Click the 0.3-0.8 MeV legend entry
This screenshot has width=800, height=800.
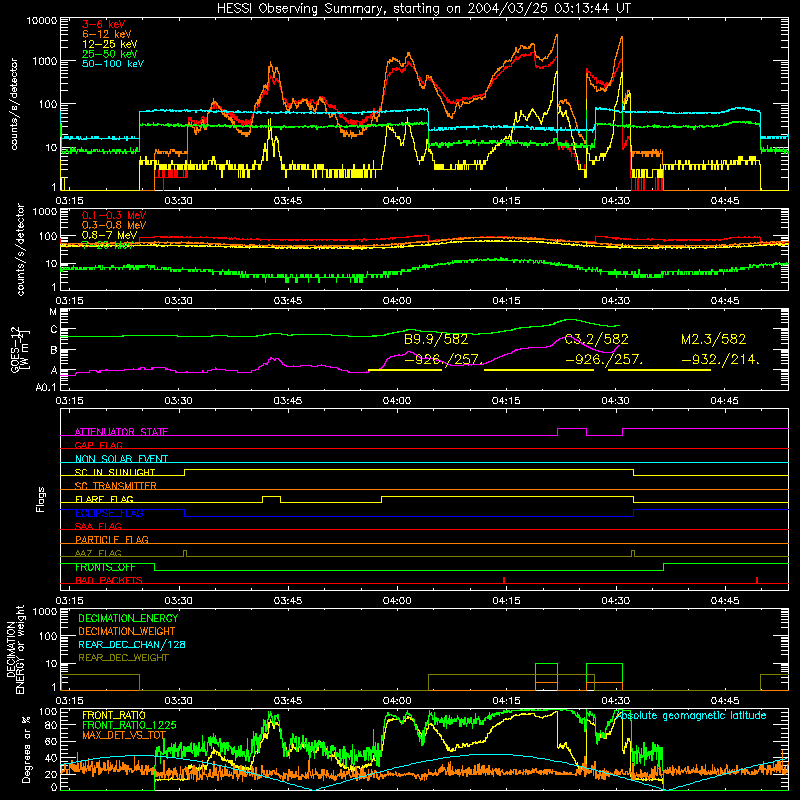point(114,225)
